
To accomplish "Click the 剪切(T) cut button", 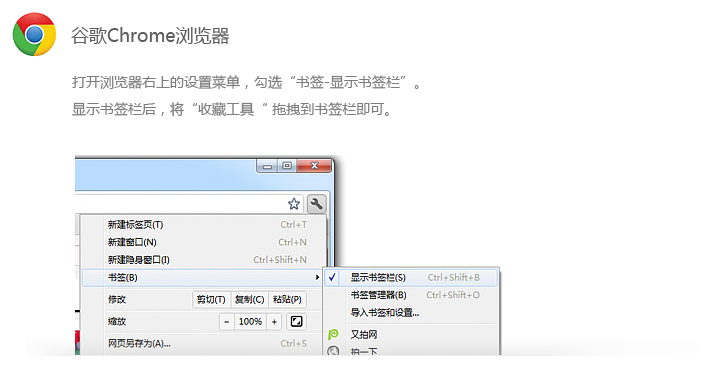I will pyautogui.click(x=211, y=300).
